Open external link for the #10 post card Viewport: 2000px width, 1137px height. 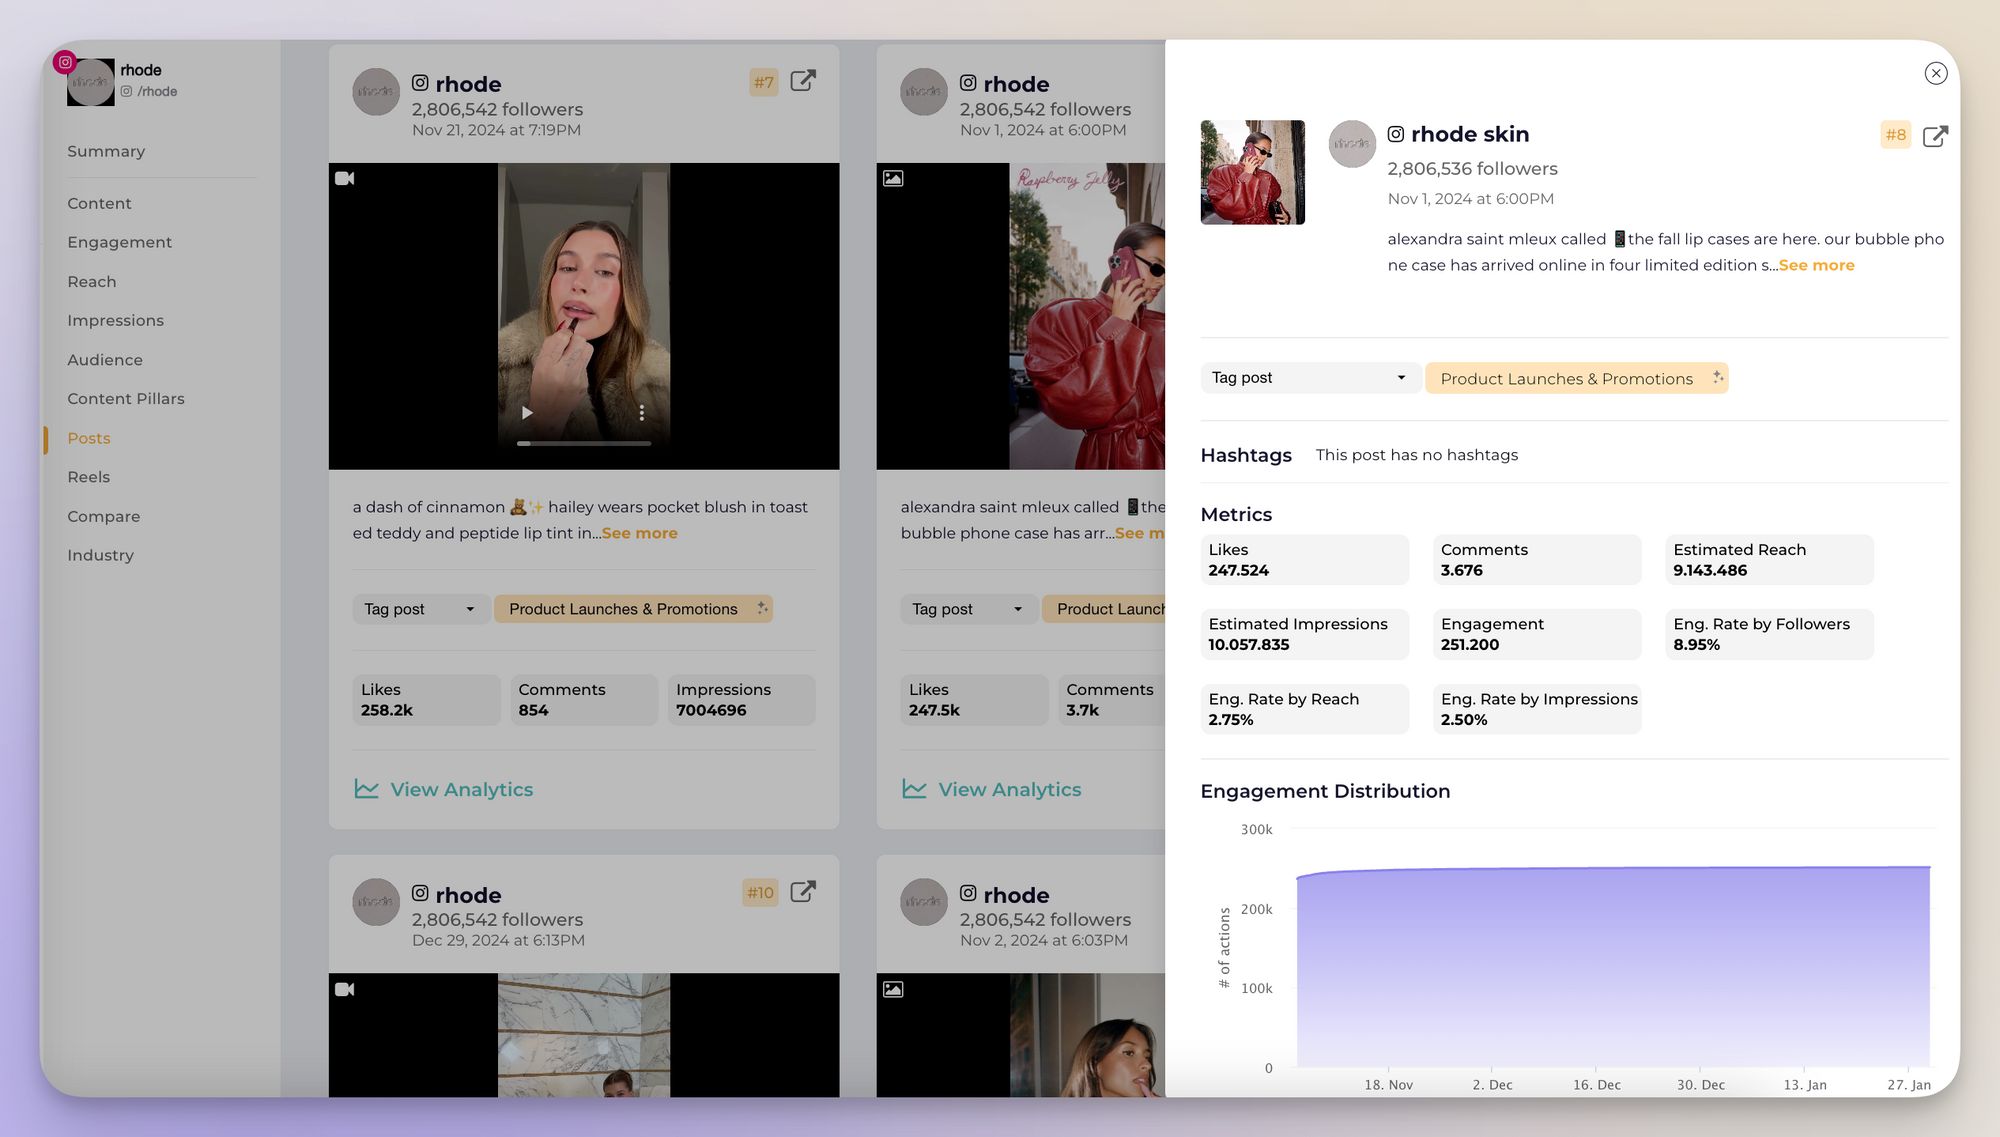(803, 892)
